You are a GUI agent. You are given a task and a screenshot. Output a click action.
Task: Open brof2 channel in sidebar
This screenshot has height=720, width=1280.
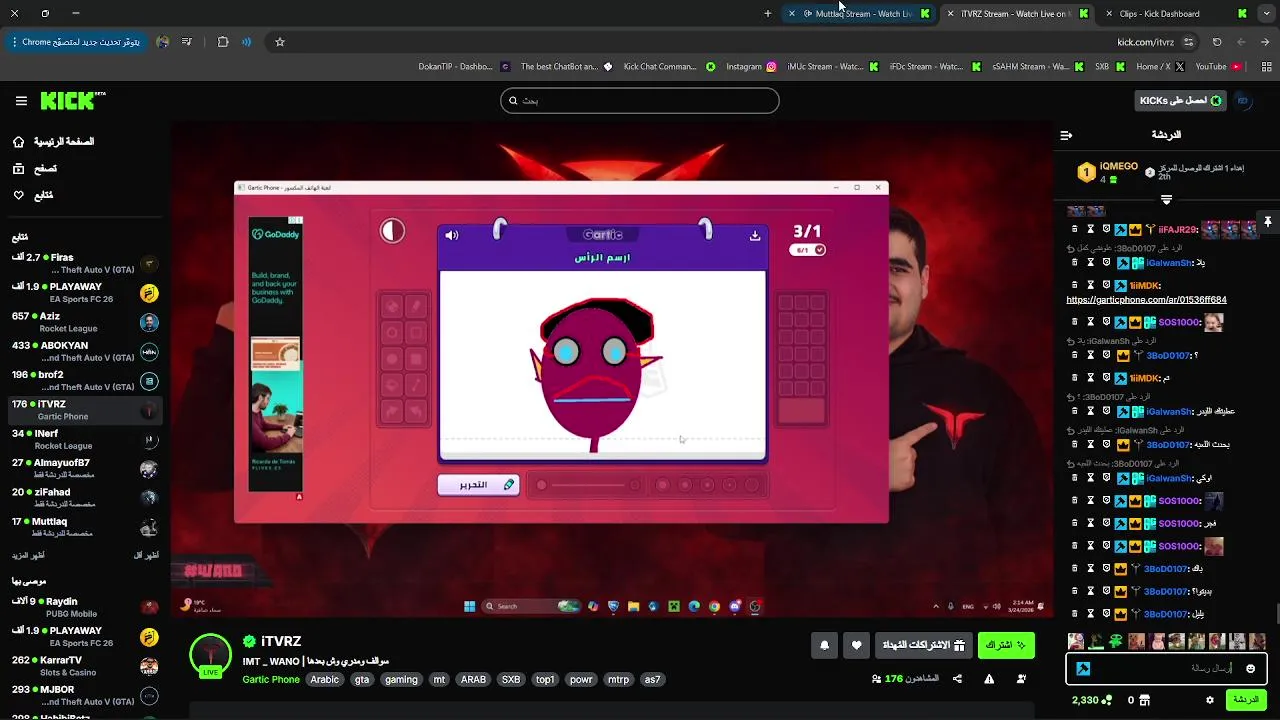pos(85,380)
